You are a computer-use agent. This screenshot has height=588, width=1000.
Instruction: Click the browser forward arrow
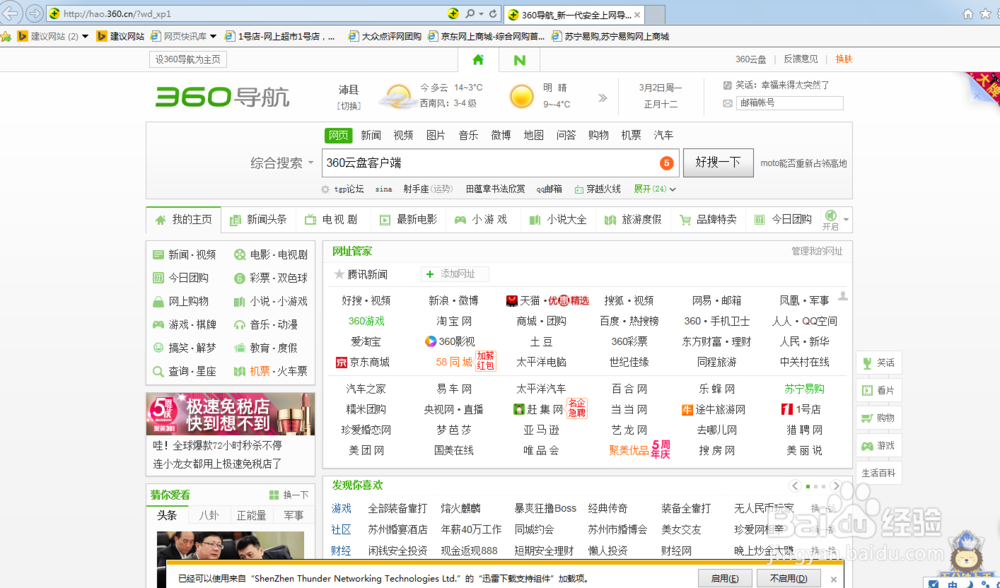(x=34, y=13)
